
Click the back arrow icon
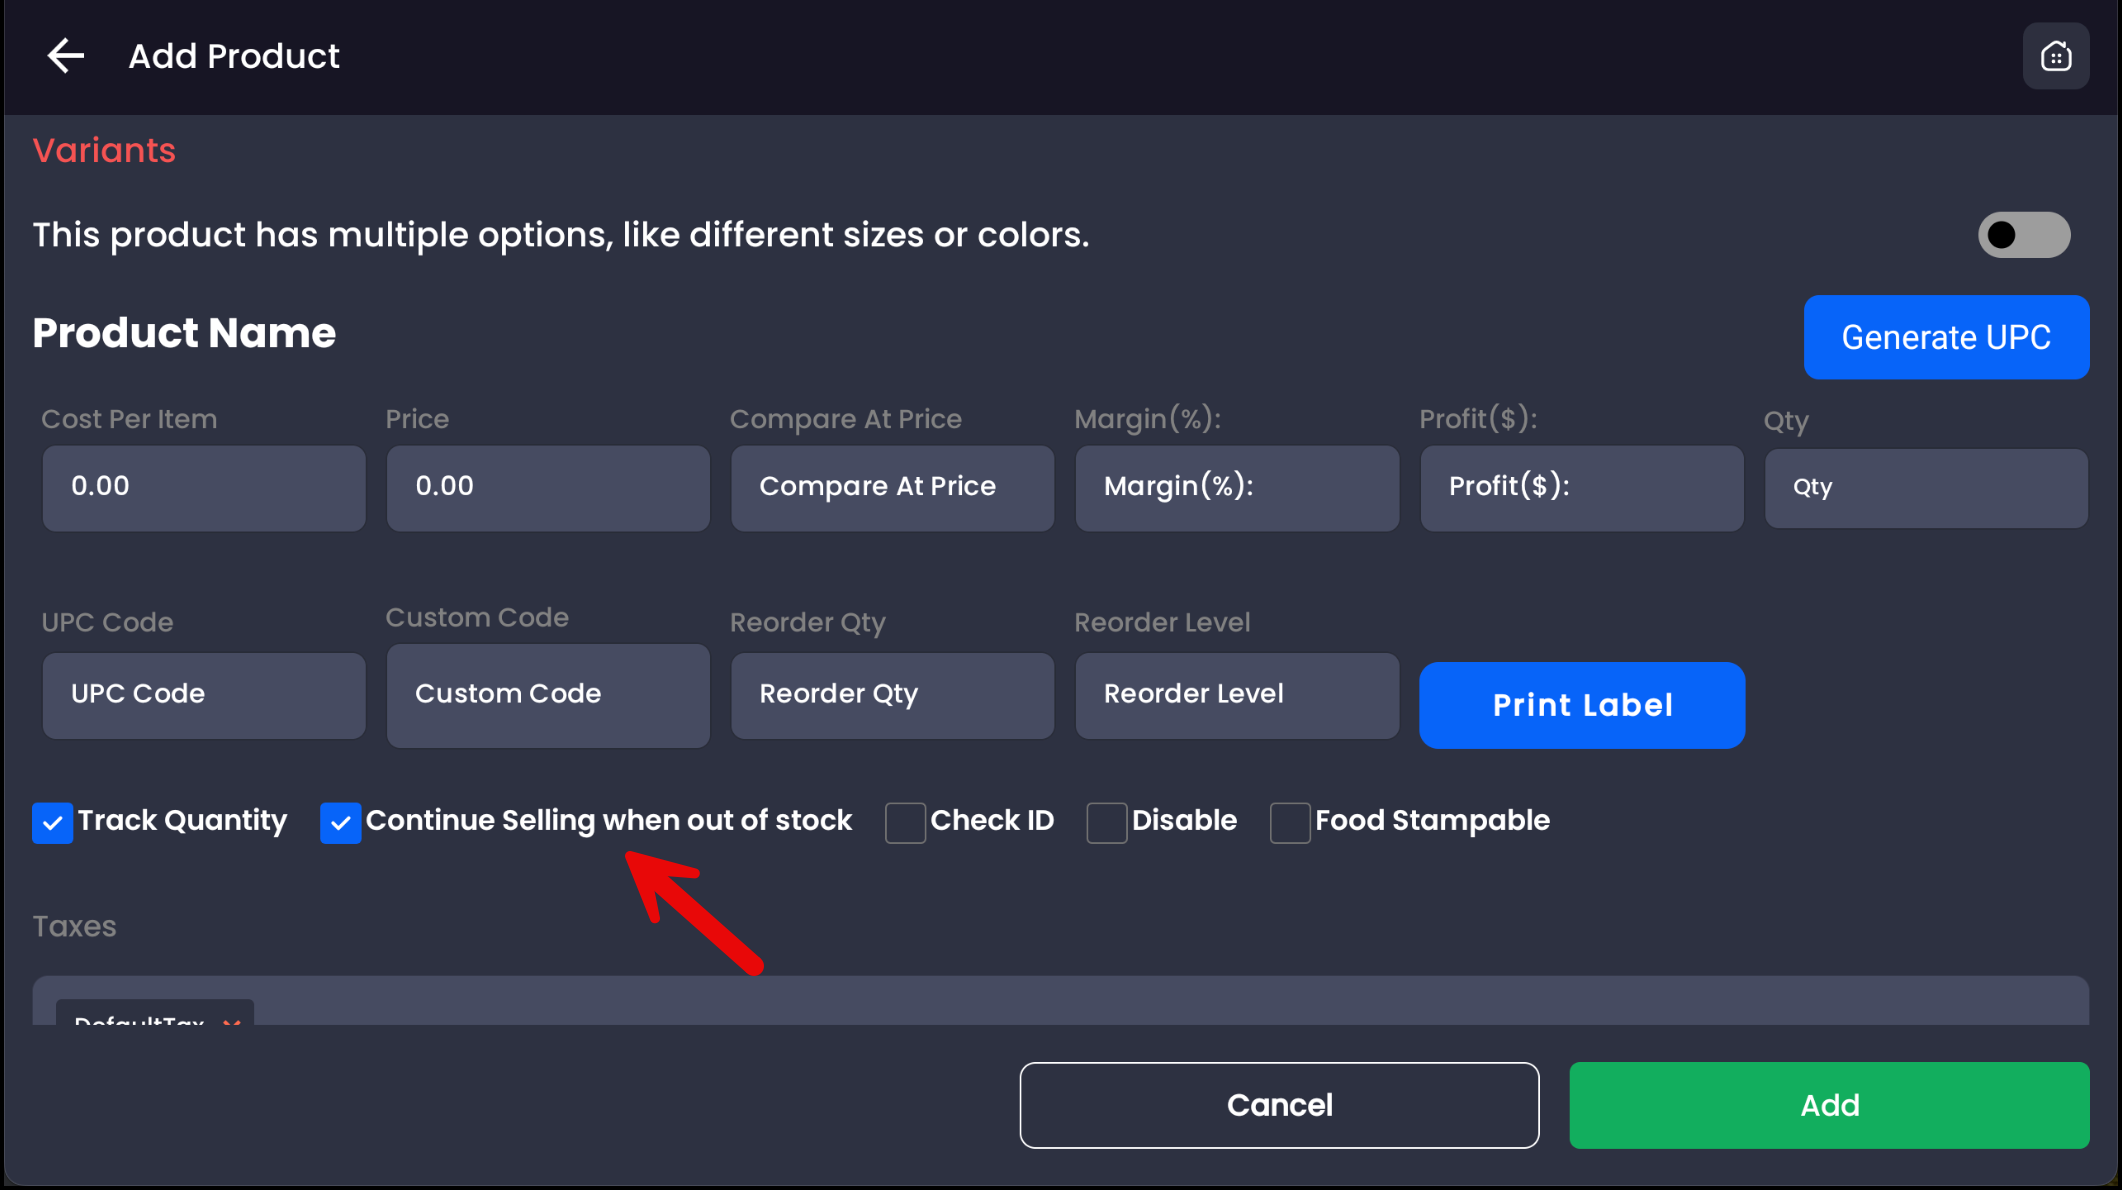coord(66,56)
